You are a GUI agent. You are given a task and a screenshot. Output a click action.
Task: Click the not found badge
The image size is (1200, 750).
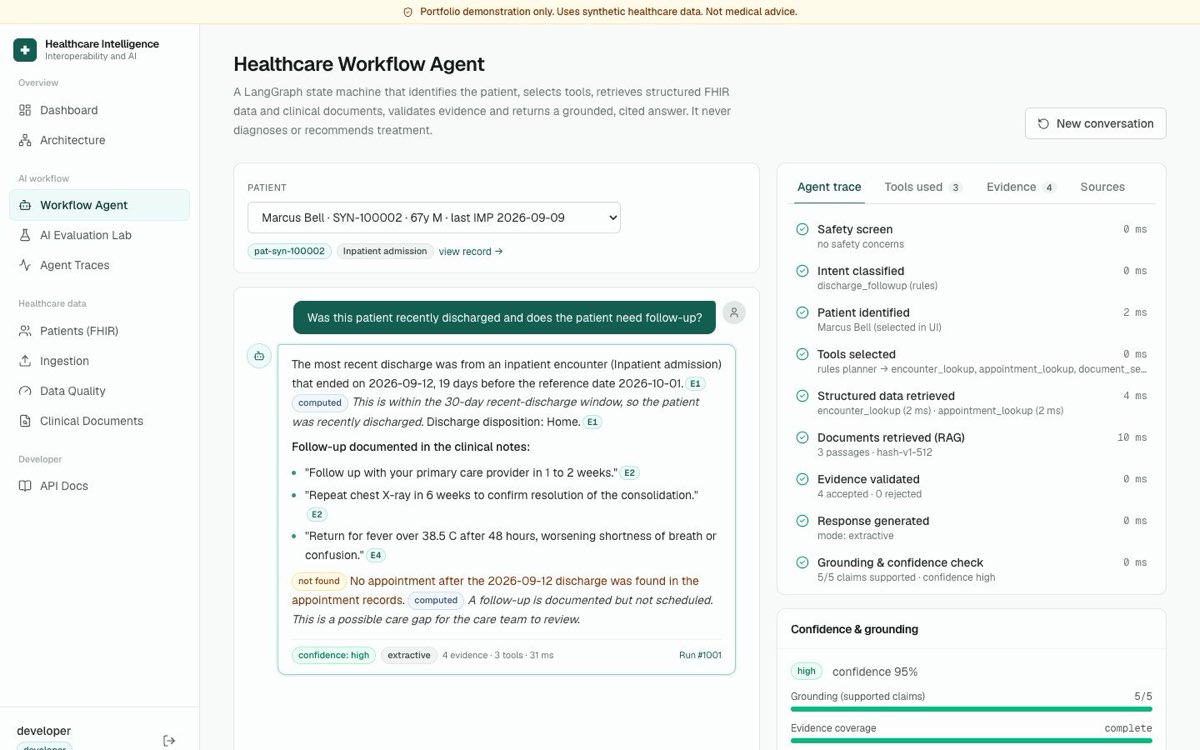[x=319, y=581]
